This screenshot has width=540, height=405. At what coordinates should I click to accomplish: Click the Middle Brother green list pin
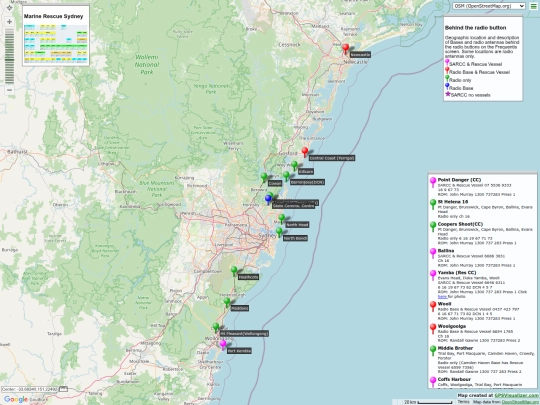[433, 351]
